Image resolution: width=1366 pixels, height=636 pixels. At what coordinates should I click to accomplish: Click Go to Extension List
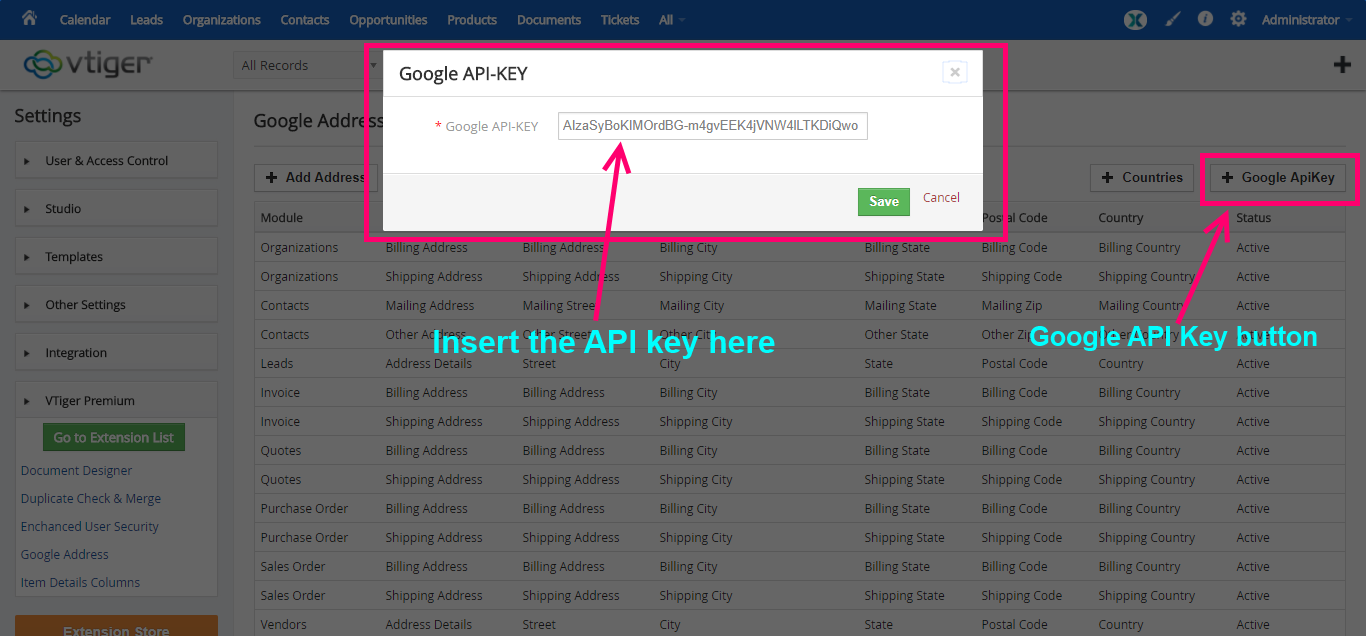[113, 437]
